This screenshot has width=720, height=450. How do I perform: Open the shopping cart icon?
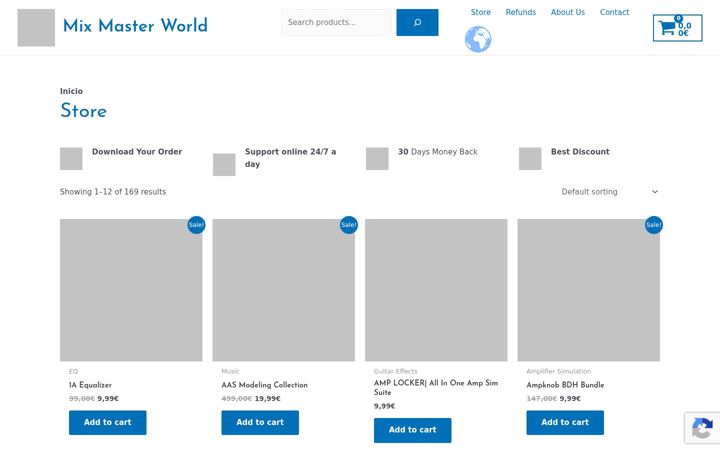pos(677,28)
